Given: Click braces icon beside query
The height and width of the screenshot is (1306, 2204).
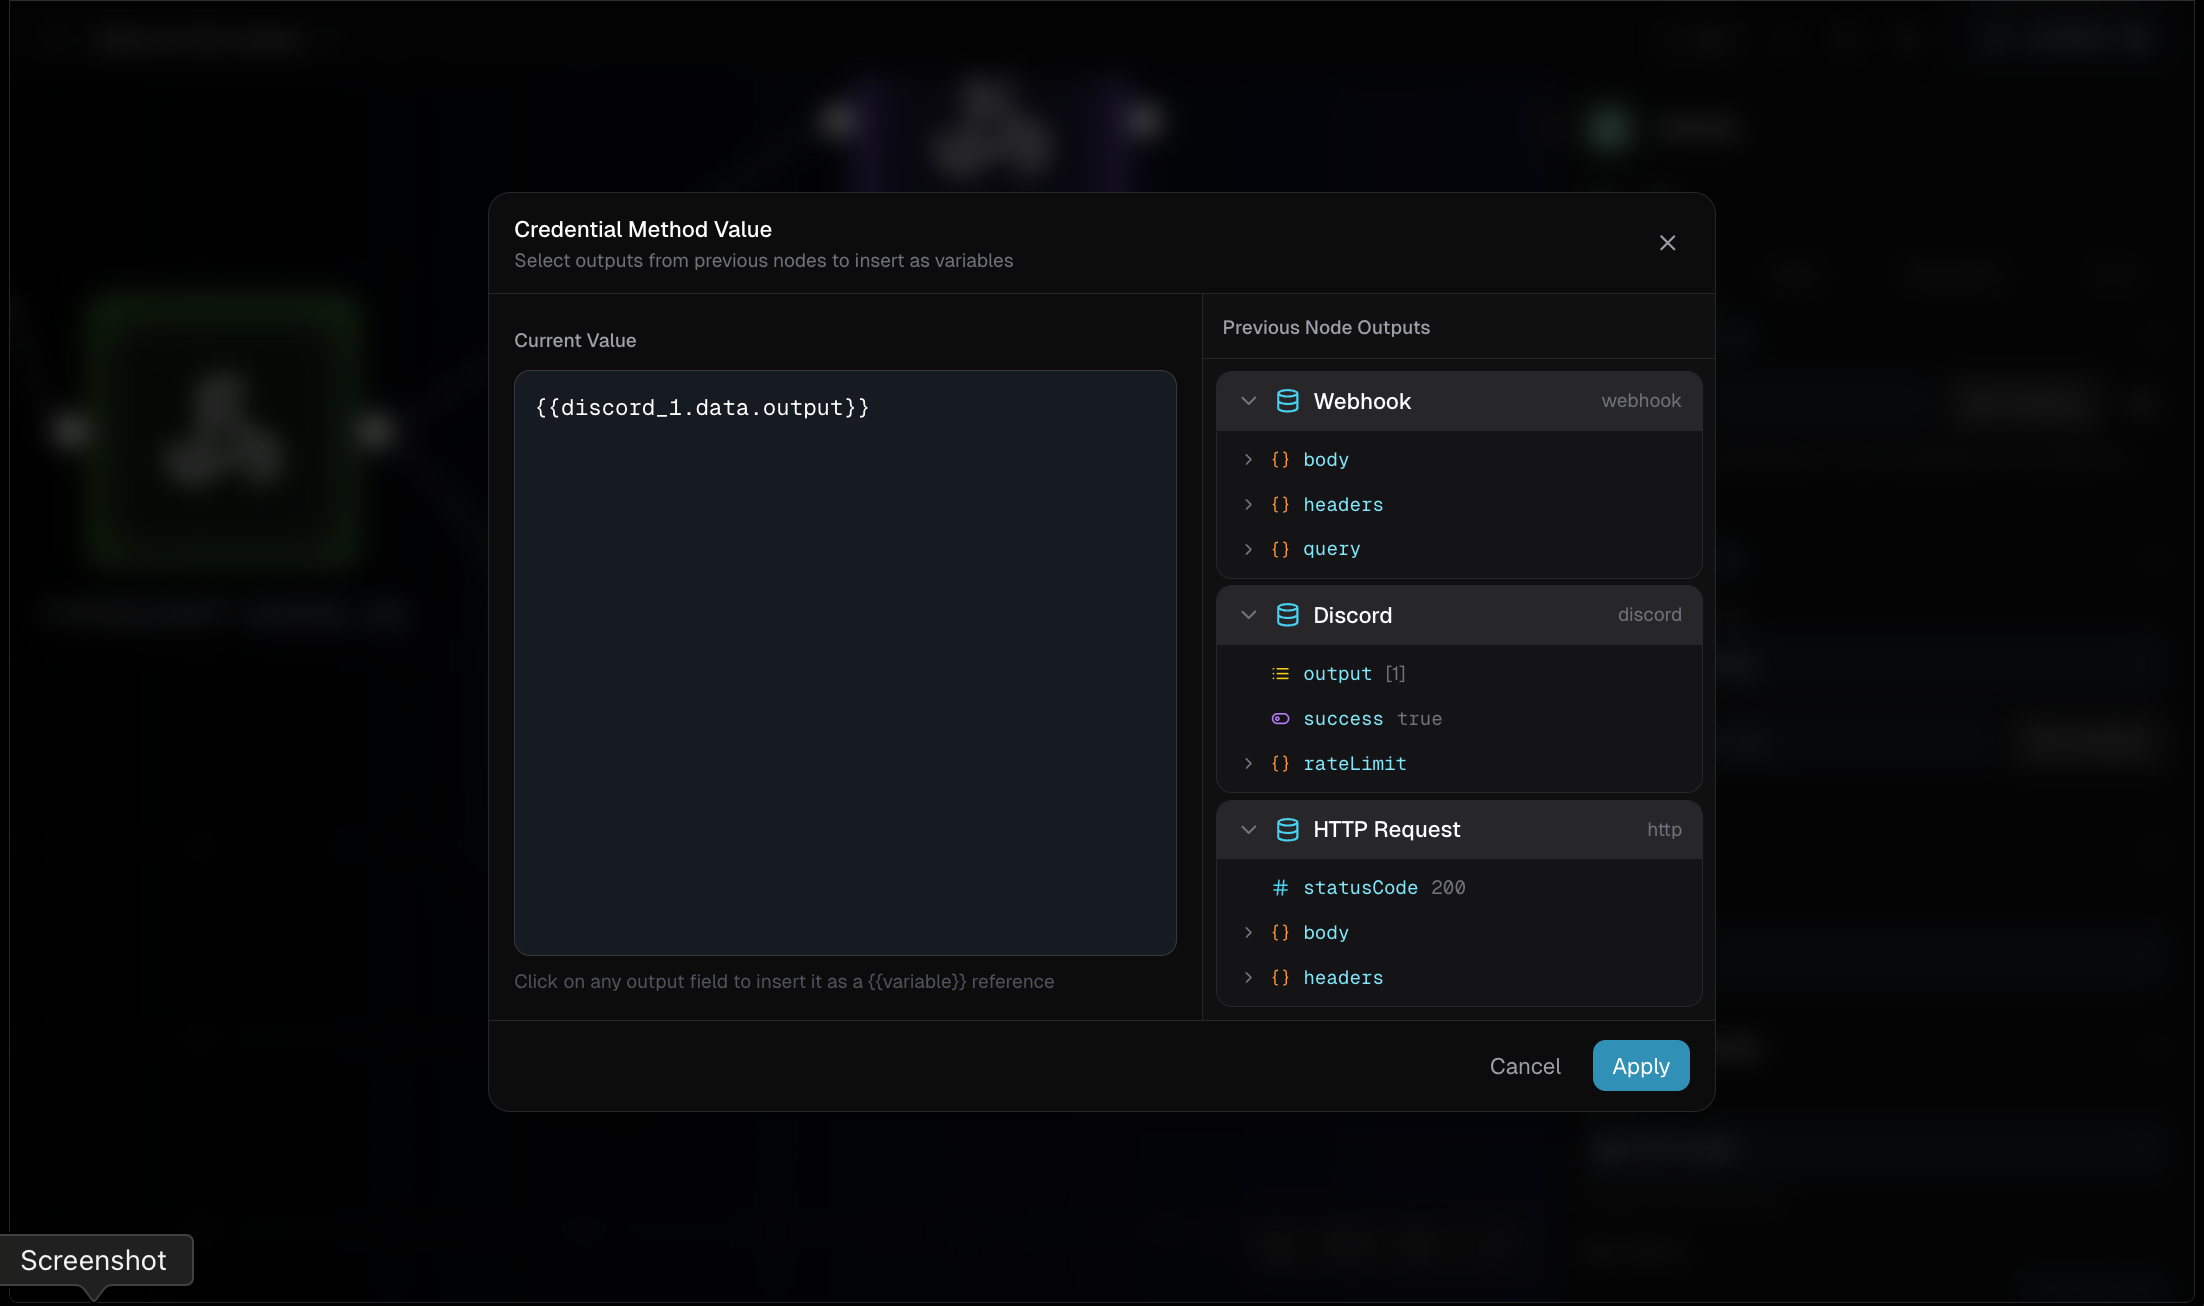Looking at the screenshot, I should [1280, 549].
